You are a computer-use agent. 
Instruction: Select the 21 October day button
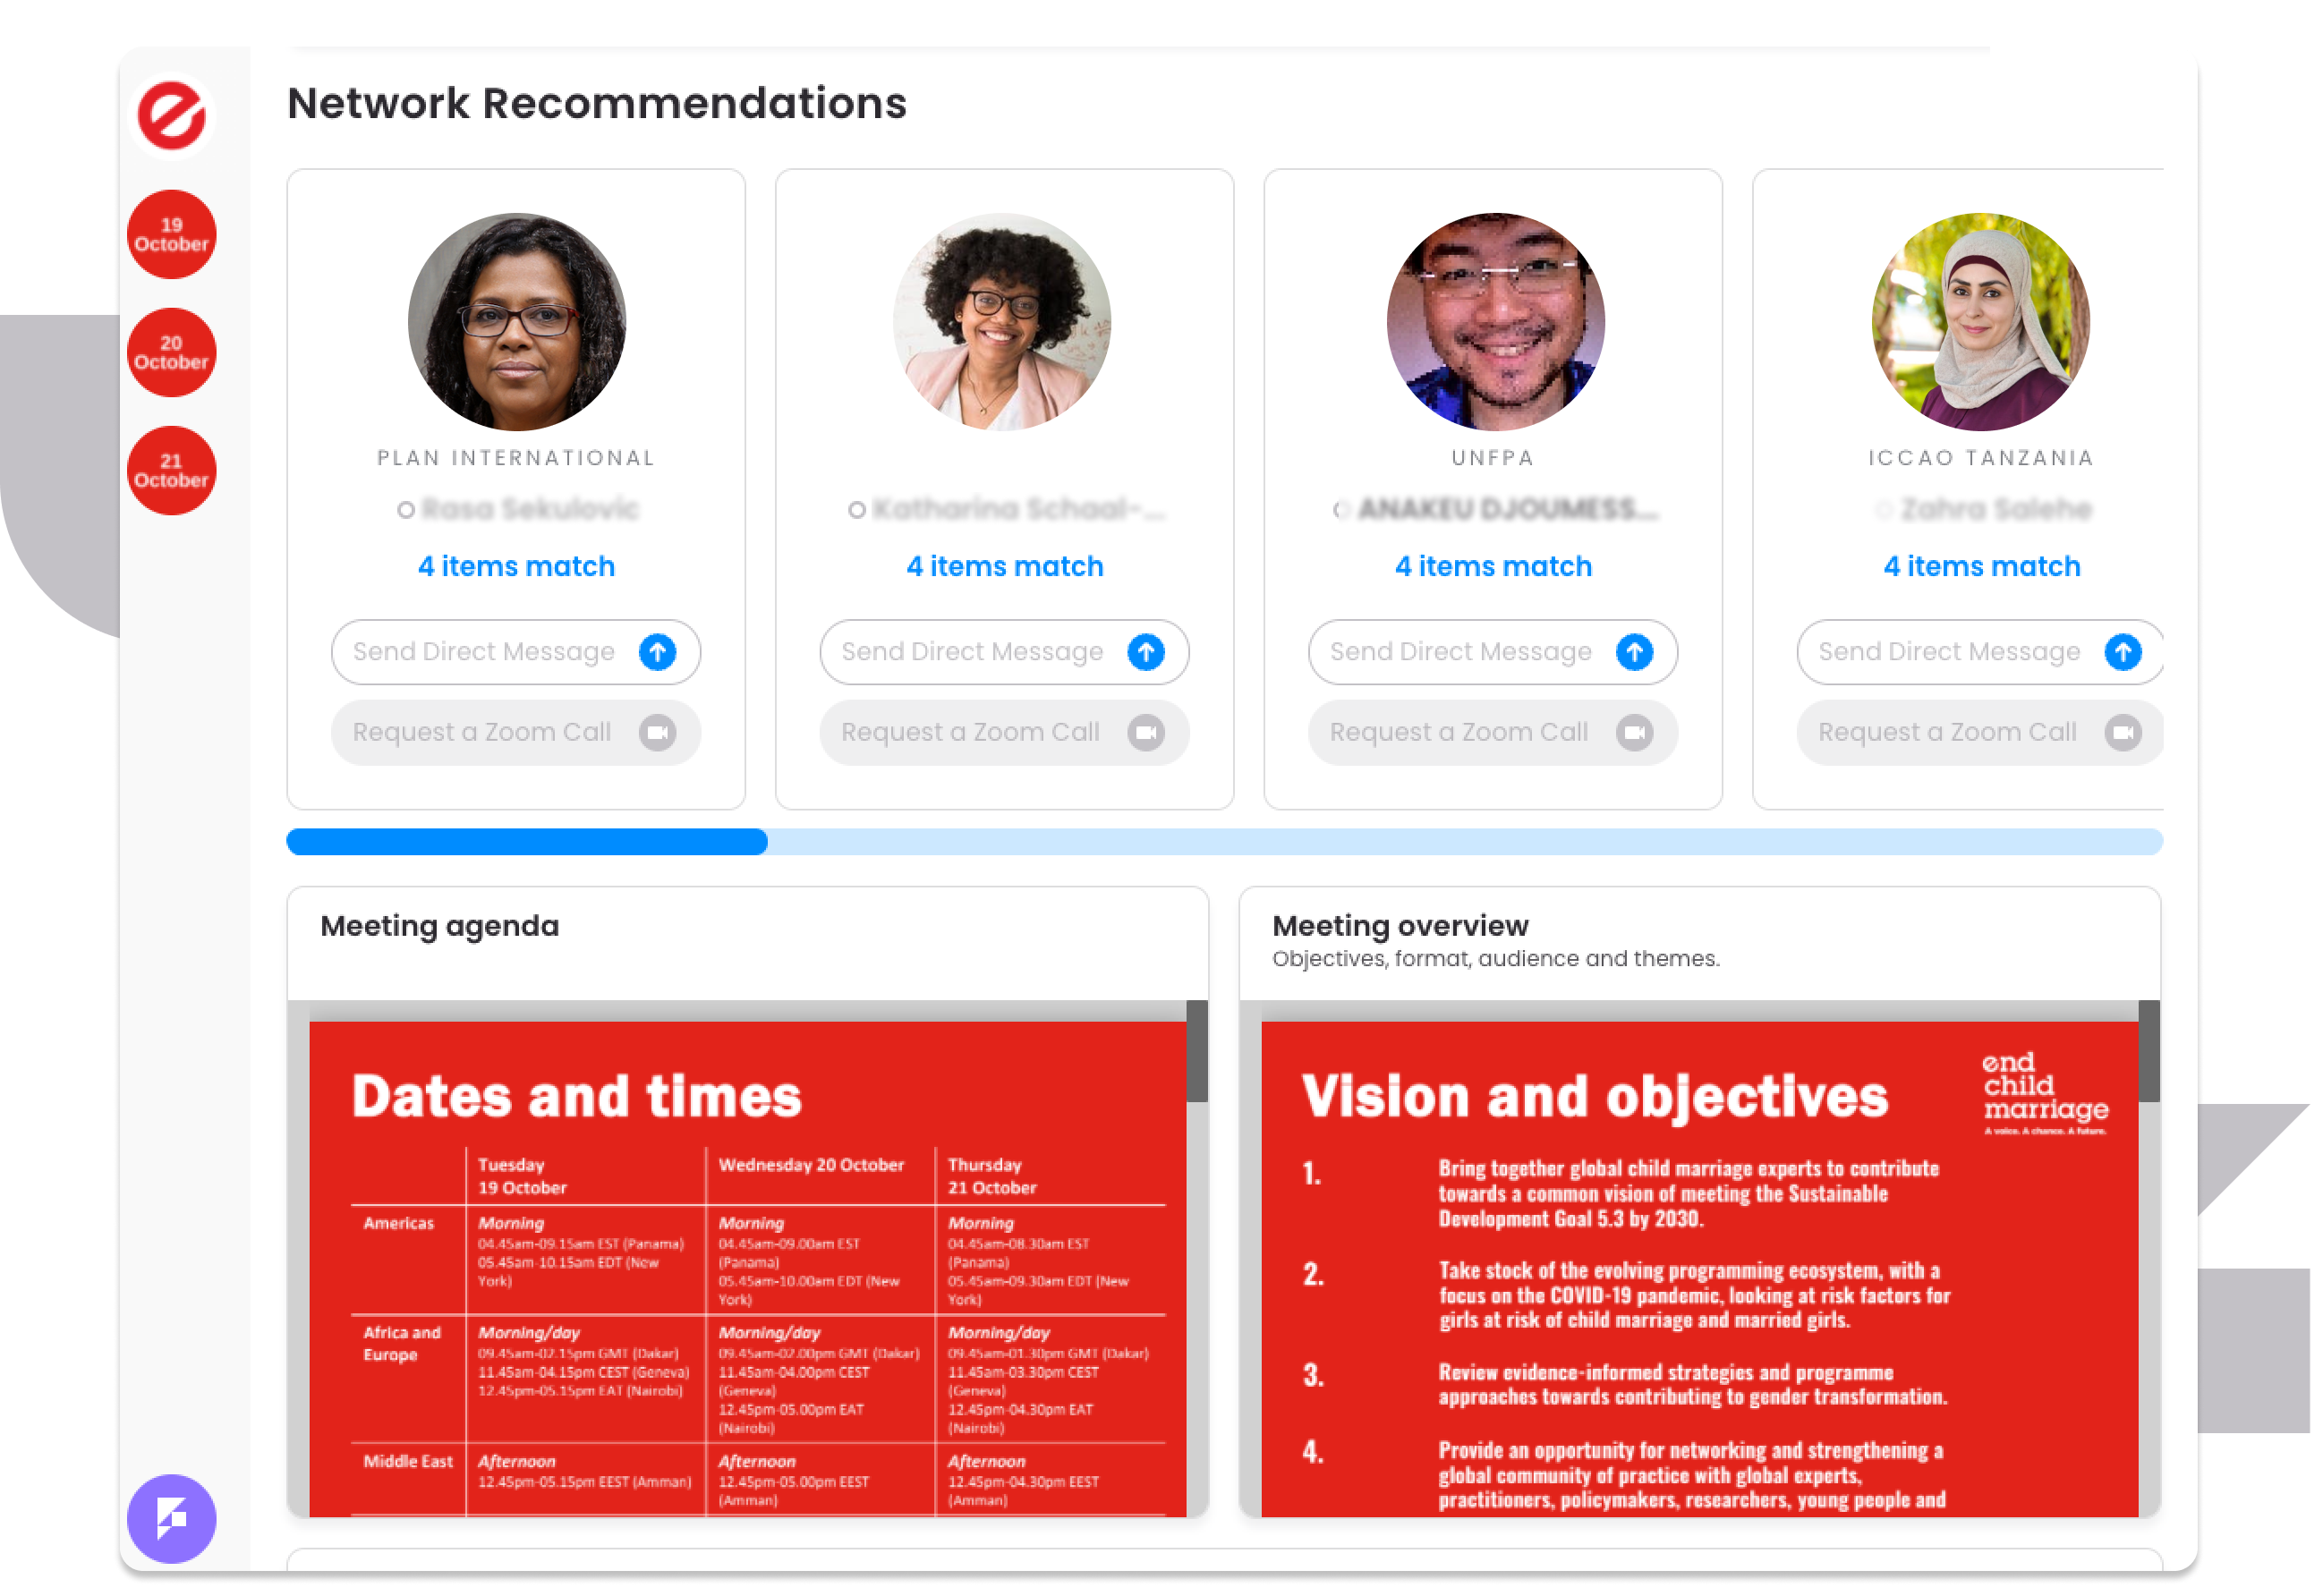(x=171, y=471)
